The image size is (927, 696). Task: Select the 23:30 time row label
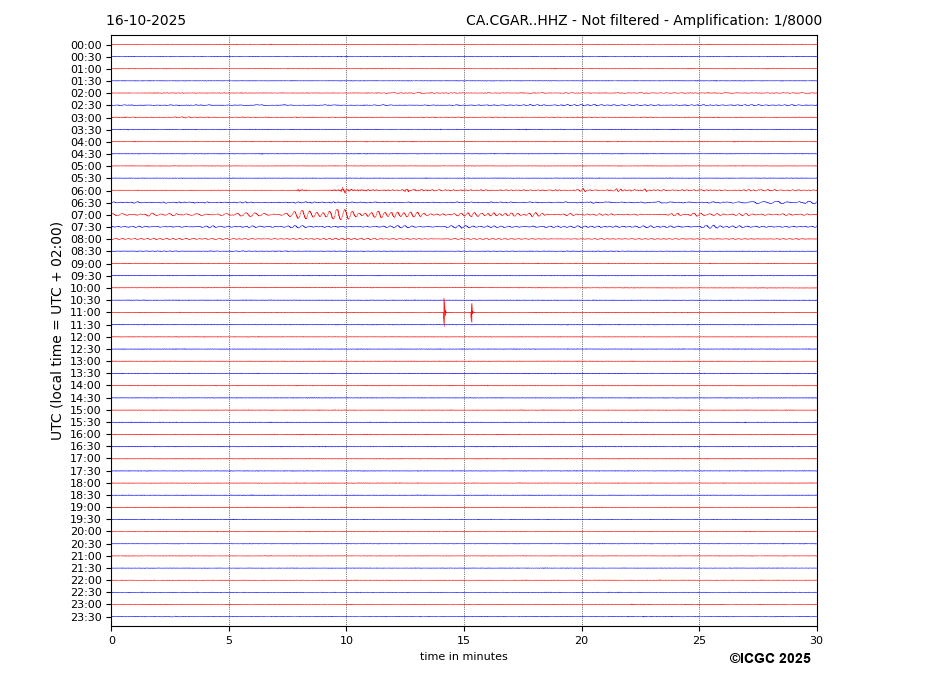tap(86, 617)
